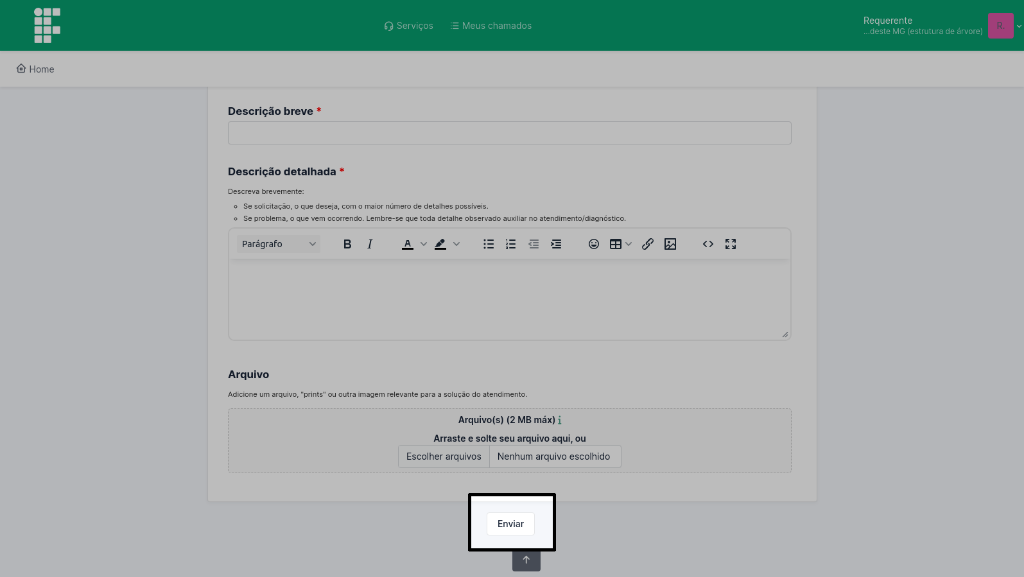Click the Descrição breve input field
The width and height of the screenshot is (1024, 577).
tap(509, 133)
